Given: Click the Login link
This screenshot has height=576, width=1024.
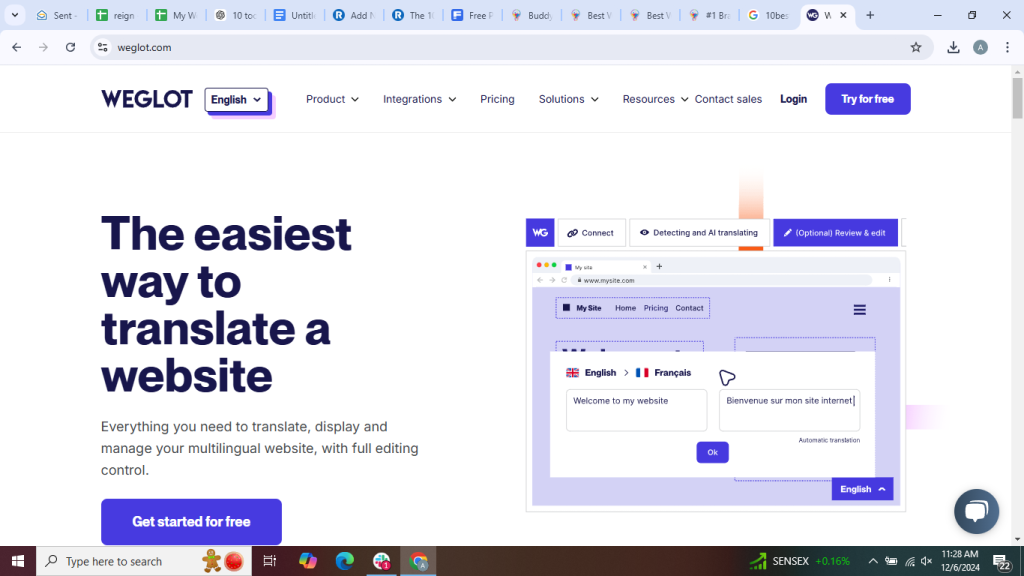Looking at the screenshot, I should [x=793, y=99].
